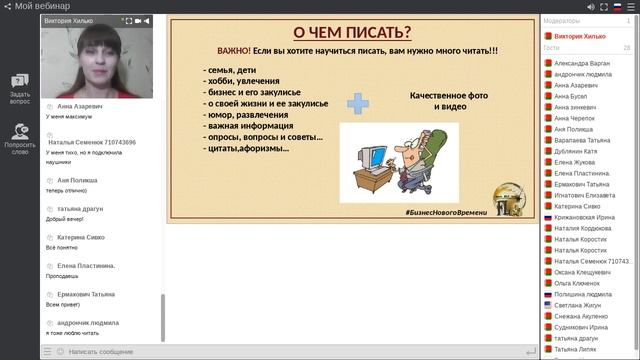The image size is (640, 360).
Task: Open the chat options menu icon
Action: 48,351
